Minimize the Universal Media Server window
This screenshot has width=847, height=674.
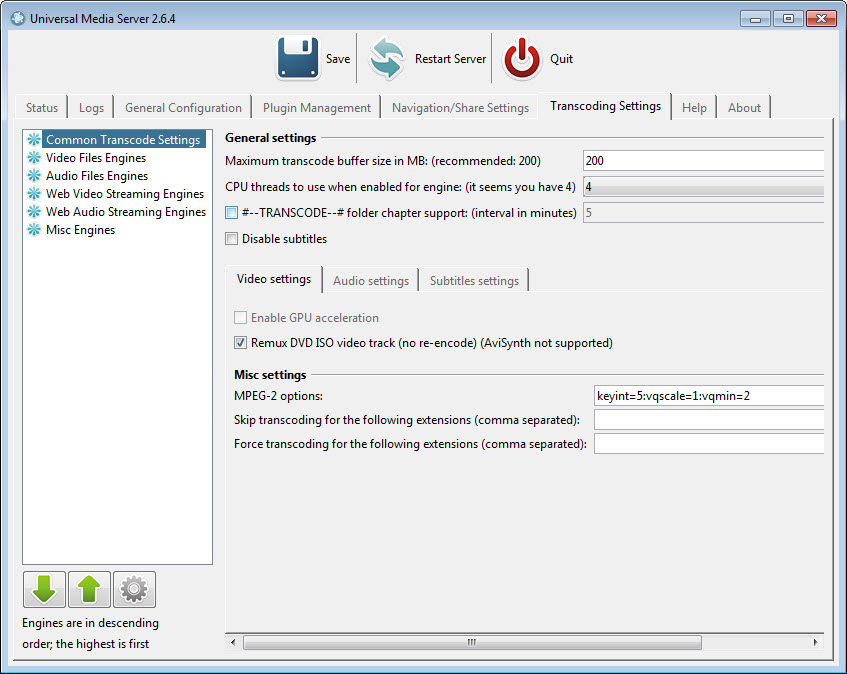[755, 19]
